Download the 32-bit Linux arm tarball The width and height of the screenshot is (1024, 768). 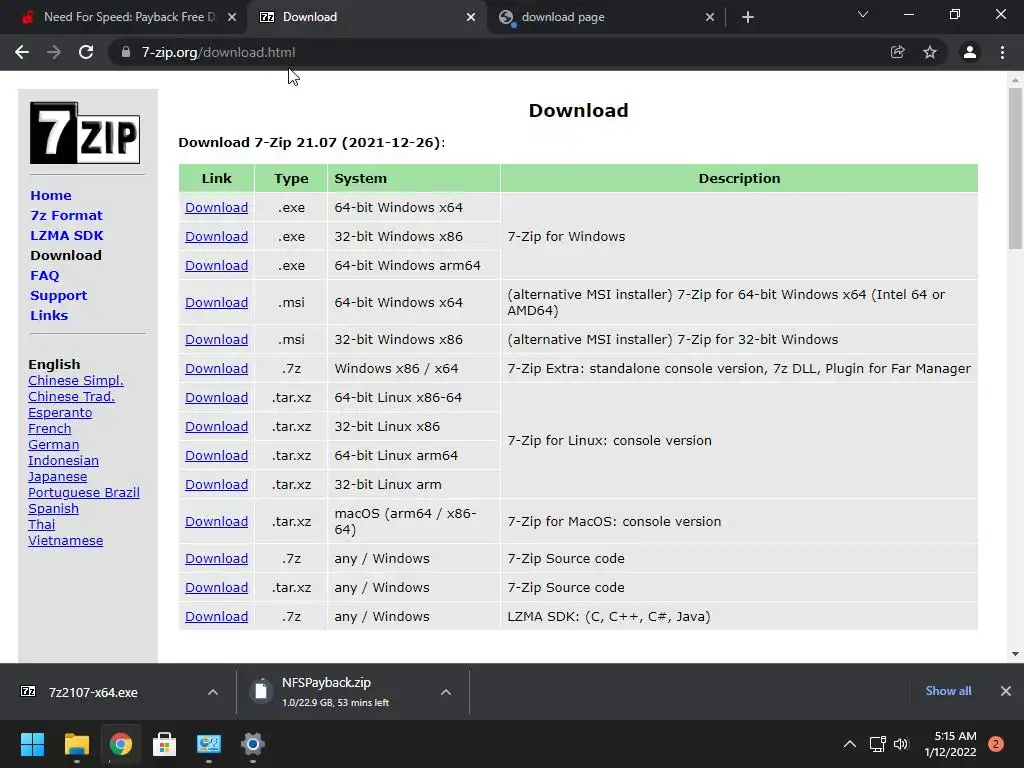pos(216,485)
